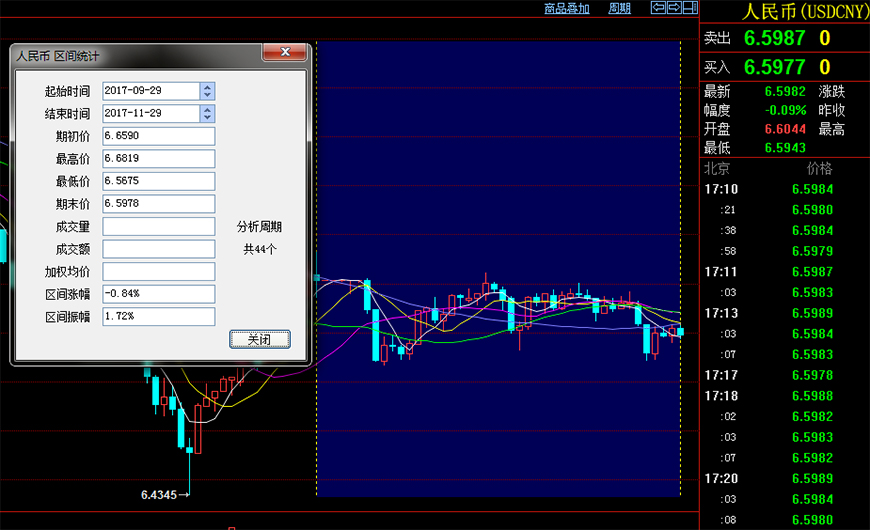Viewport: 870px width, 530px height.
Task: Click the right arrow navigation icon
Action: click(673, 8)
